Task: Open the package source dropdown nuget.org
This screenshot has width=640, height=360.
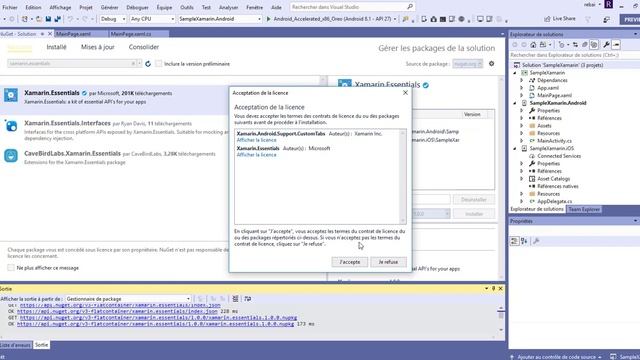Action: pos(467,64)
